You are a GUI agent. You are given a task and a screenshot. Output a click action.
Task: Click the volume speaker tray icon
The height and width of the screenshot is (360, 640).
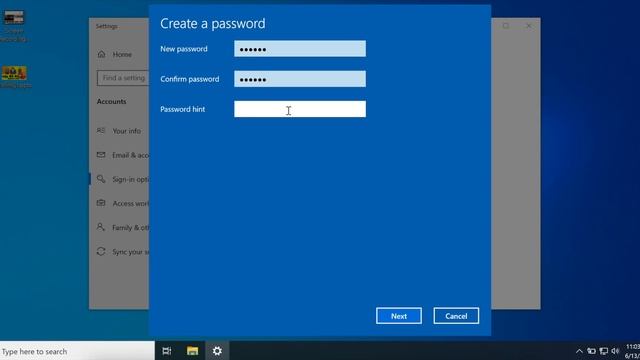(x=615, y=351)
